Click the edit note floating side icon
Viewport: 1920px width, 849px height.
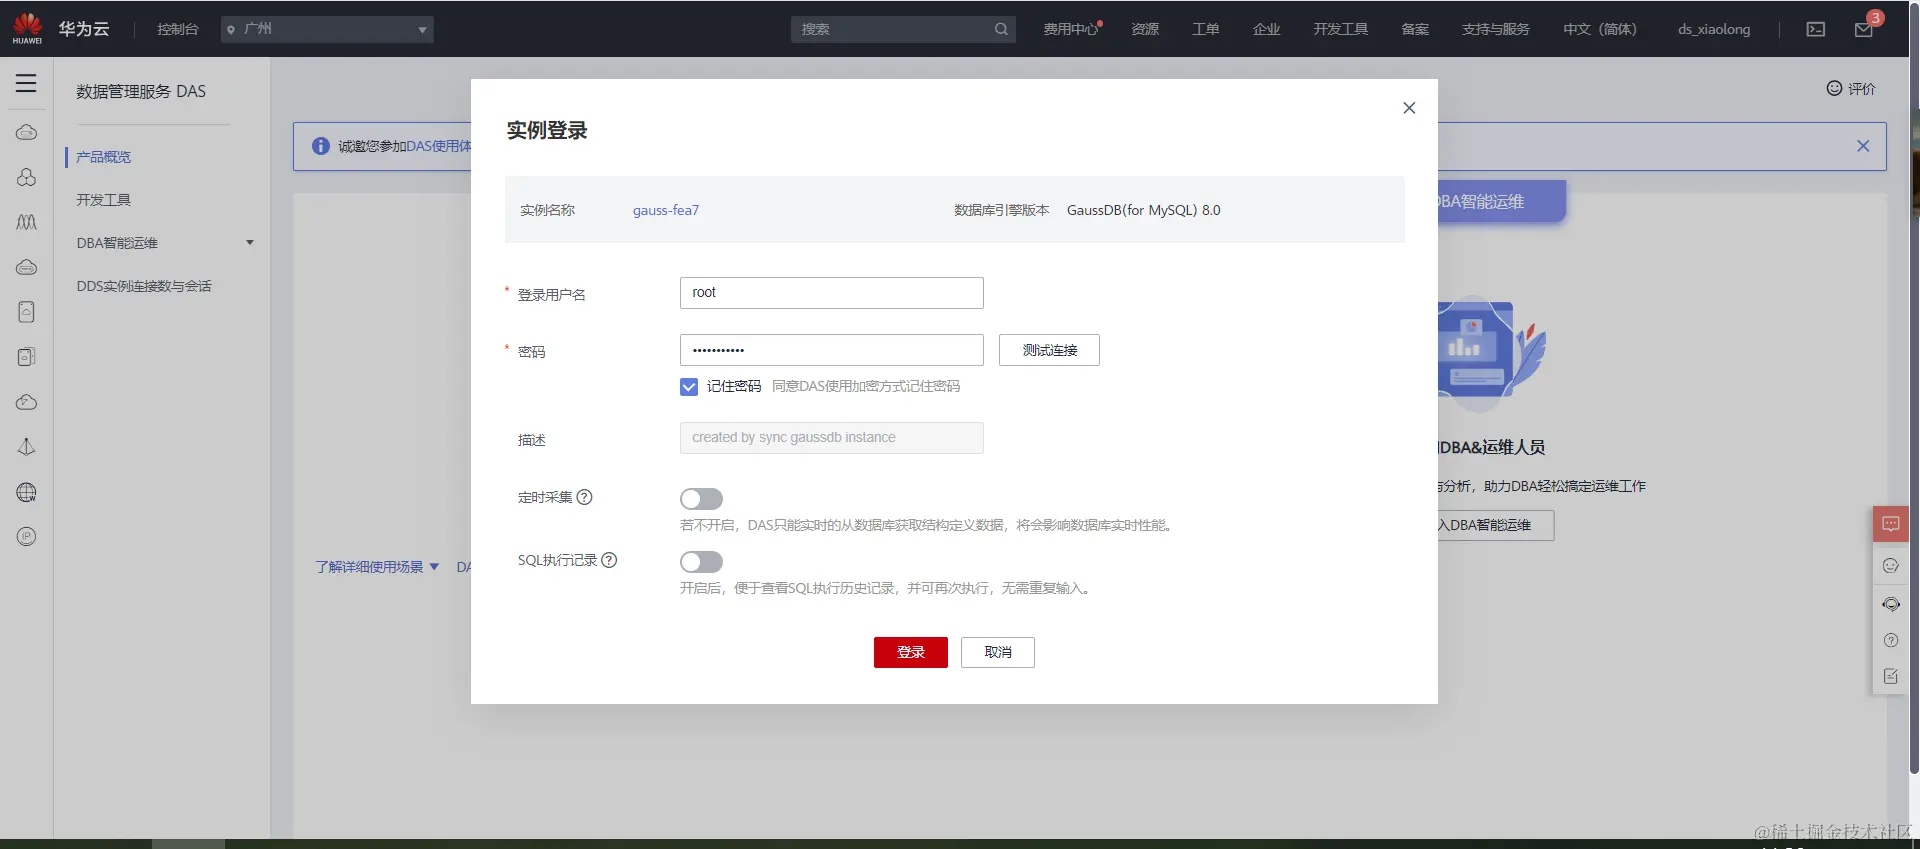1891,677
